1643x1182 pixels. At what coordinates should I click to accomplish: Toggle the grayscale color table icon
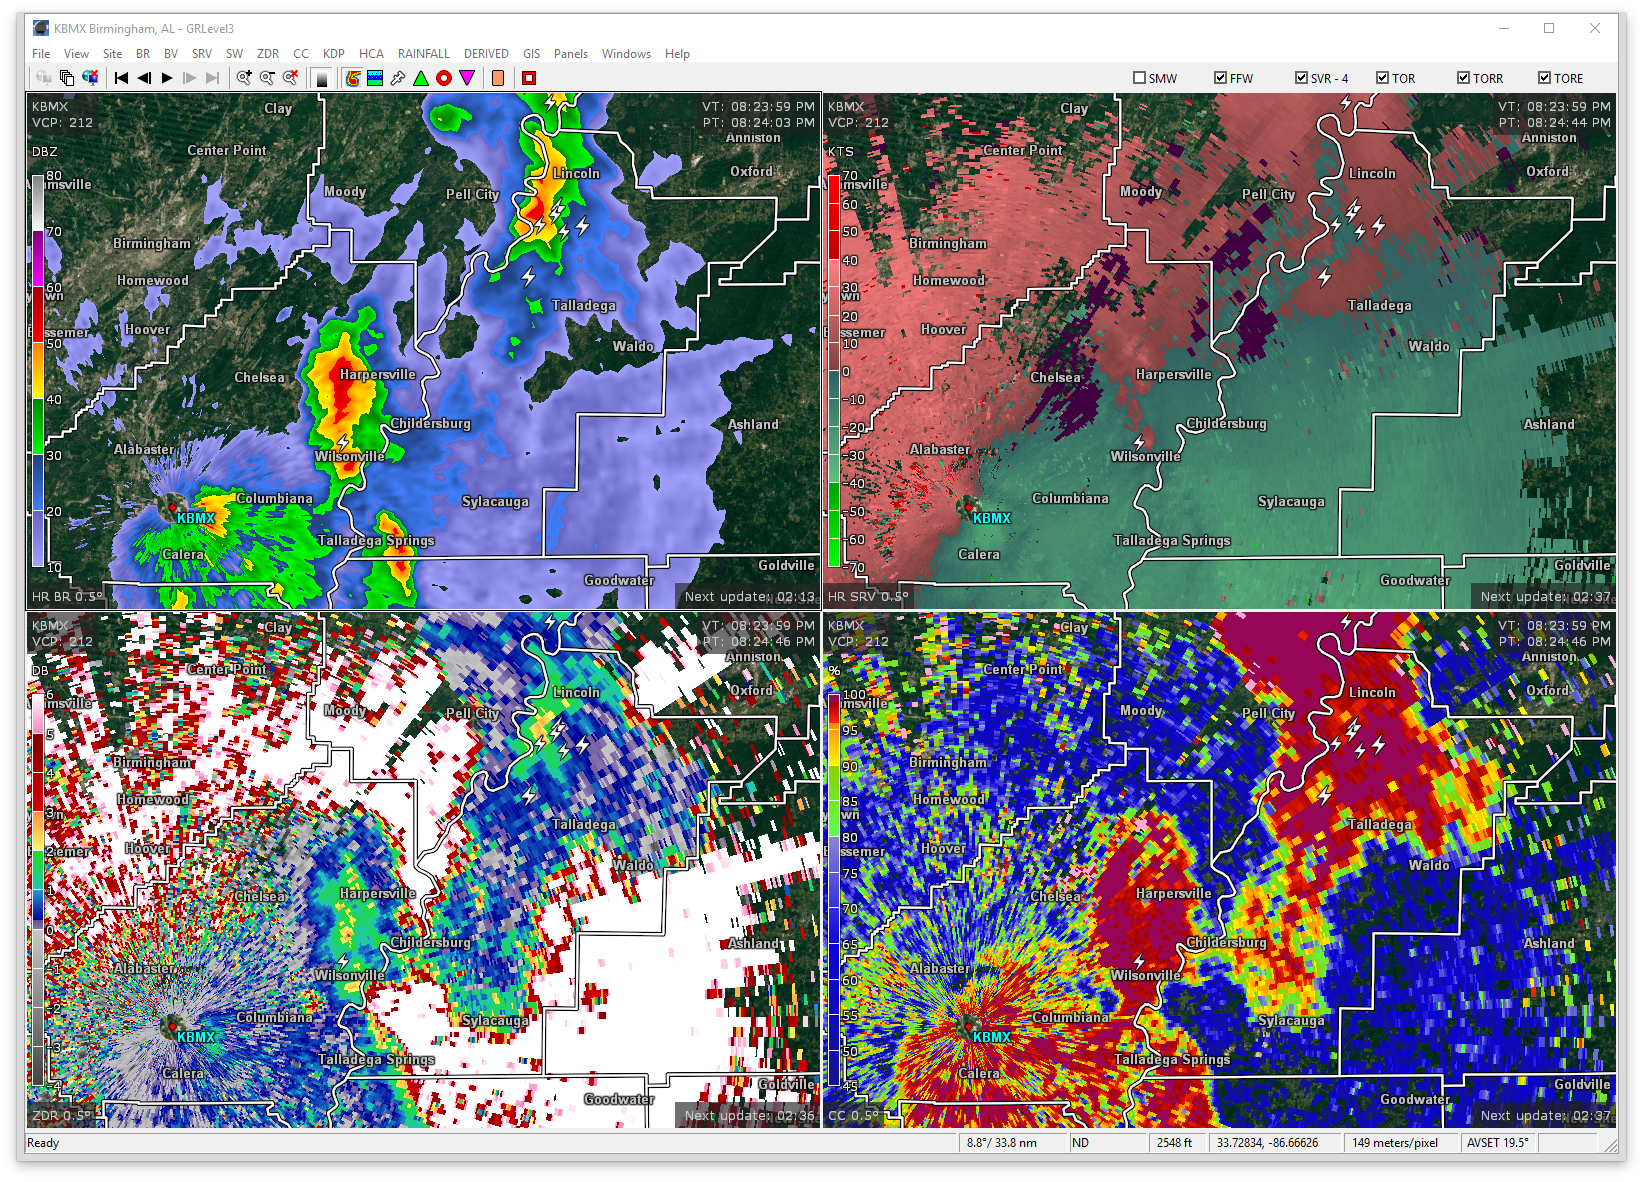(322, 78)
